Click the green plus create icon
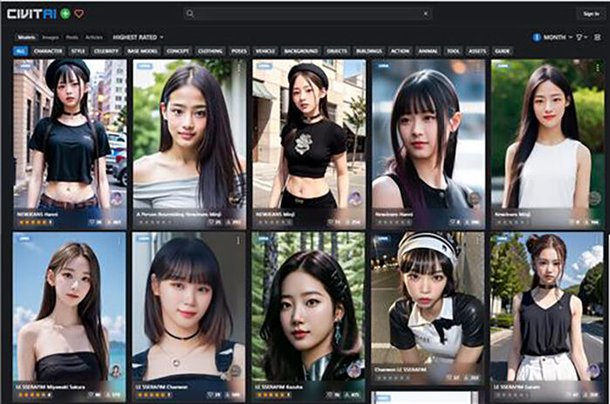This screenshot has height=404, width=610. tap(65, 14)
